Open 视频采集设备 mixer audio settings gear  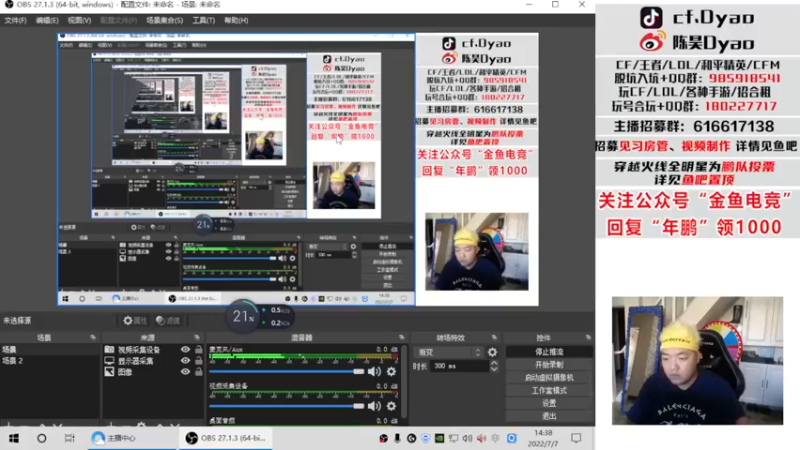pyautogui.click(x=391, y=406)
